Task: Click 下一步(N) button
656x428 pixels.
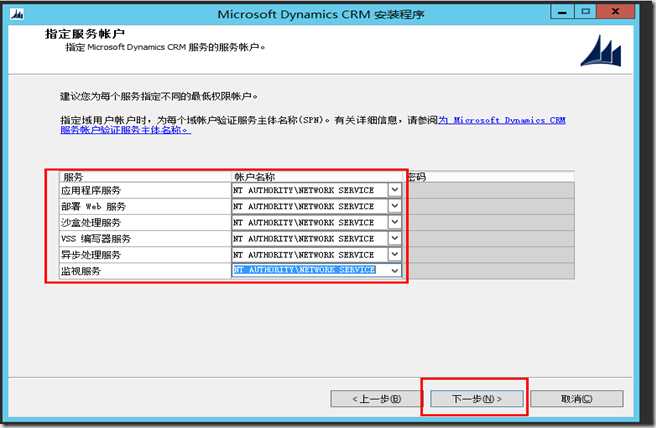Action: (477, 399)
